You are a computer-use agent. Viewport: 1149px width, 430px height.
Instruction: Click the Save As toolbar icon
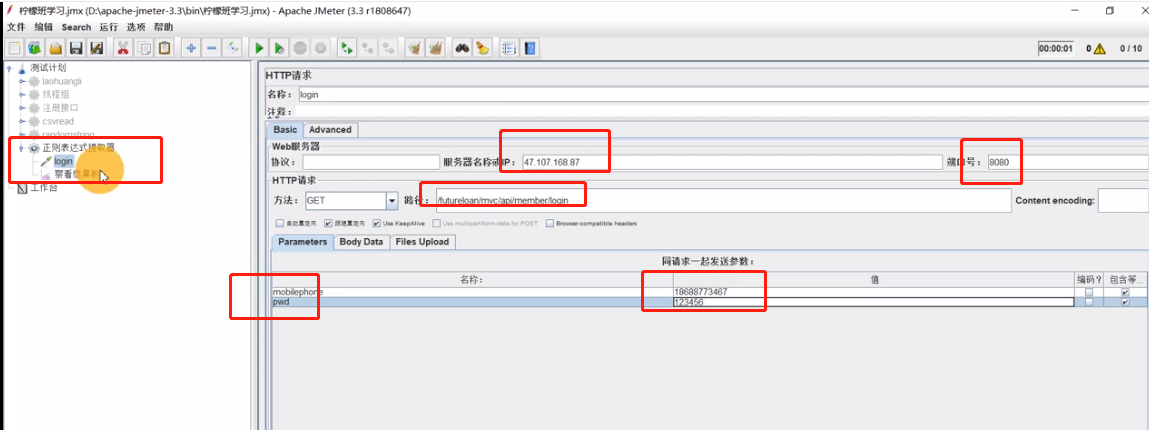pos(96,48)
